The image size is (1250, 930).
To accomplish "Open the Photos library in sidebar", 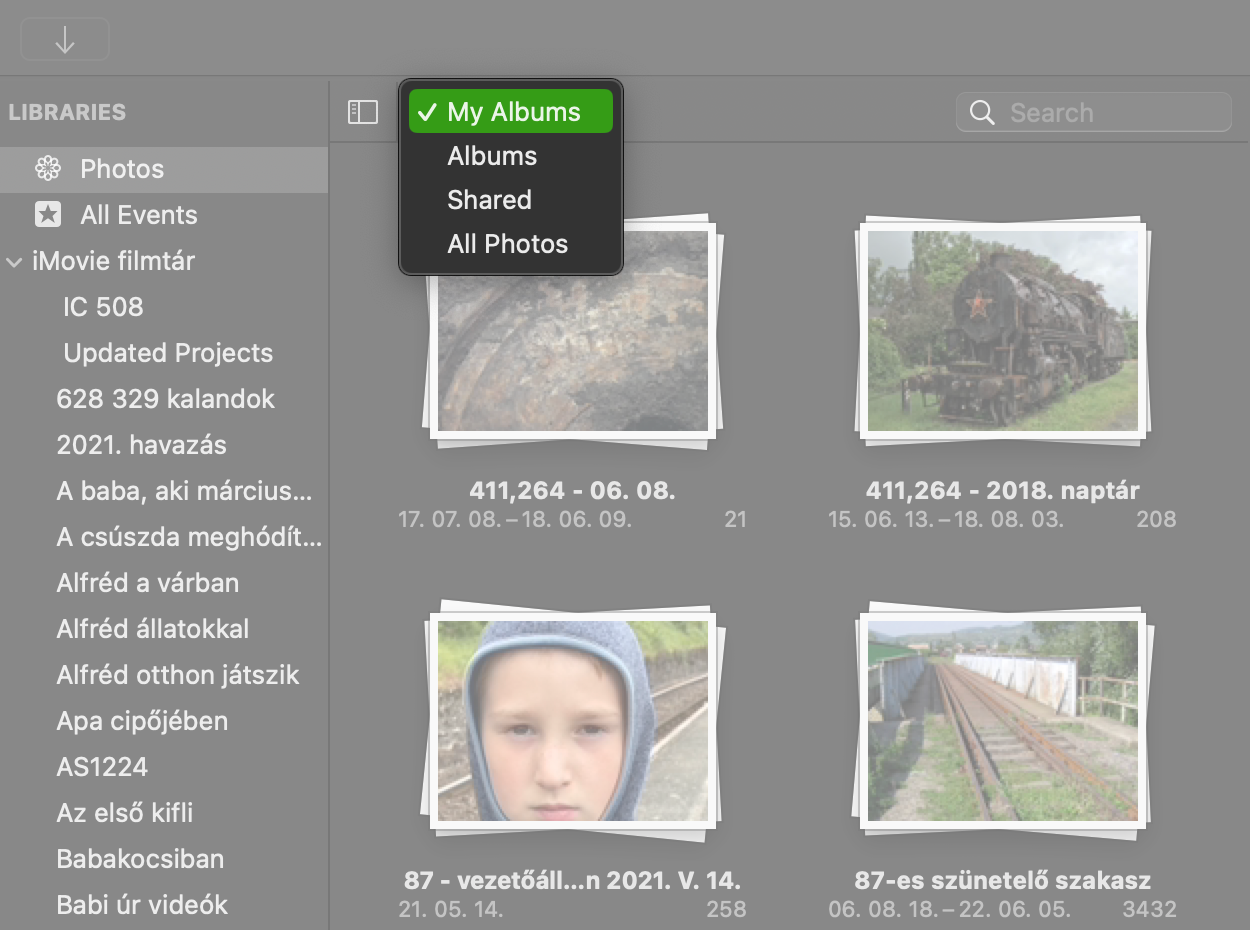I will coord(164,169).
